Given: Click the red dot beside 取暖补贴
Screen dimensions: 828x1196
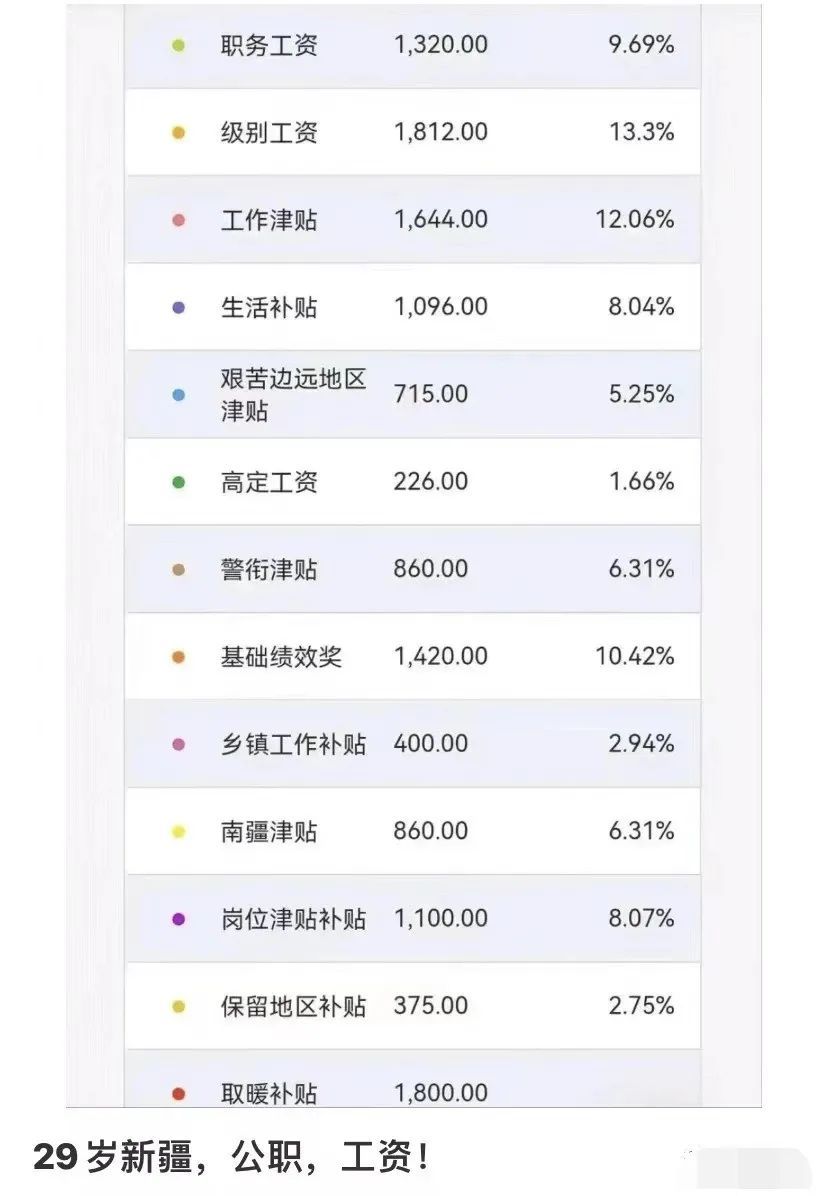Looking at the screenshot, I should tap(179, 1094).
